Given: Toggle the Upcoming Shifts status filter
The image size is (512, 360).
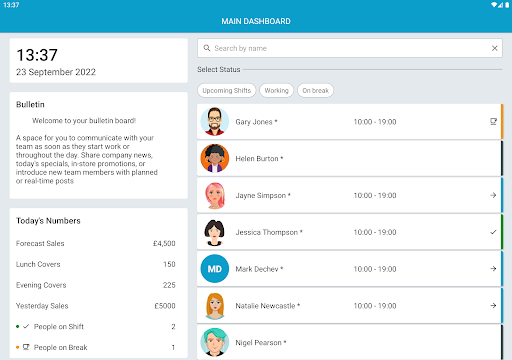Looking at the screenshot, I should tap(227, 90).
